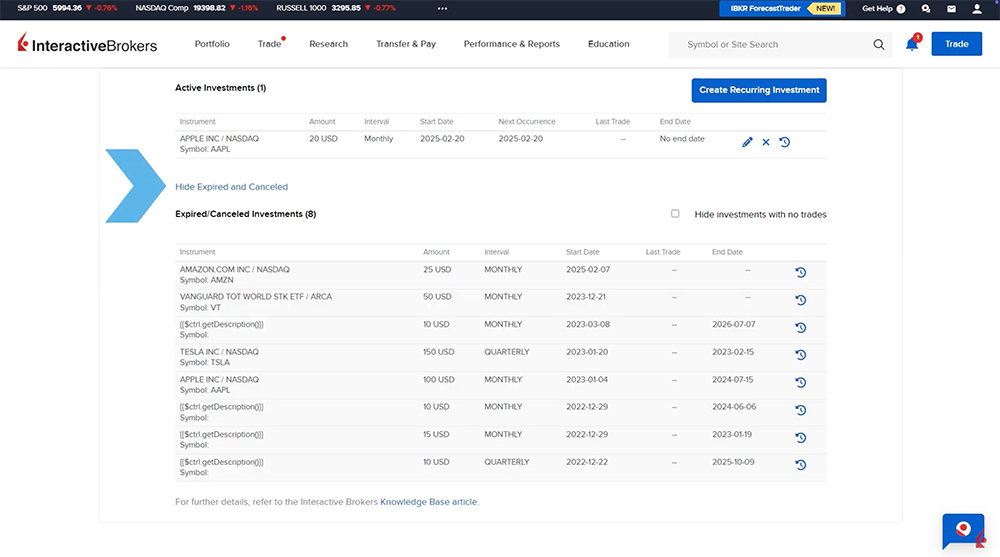The height and width of the screenshot is (557, 1000).
Task: Click Active Investments (1) heading
Action: click(221, 88)
